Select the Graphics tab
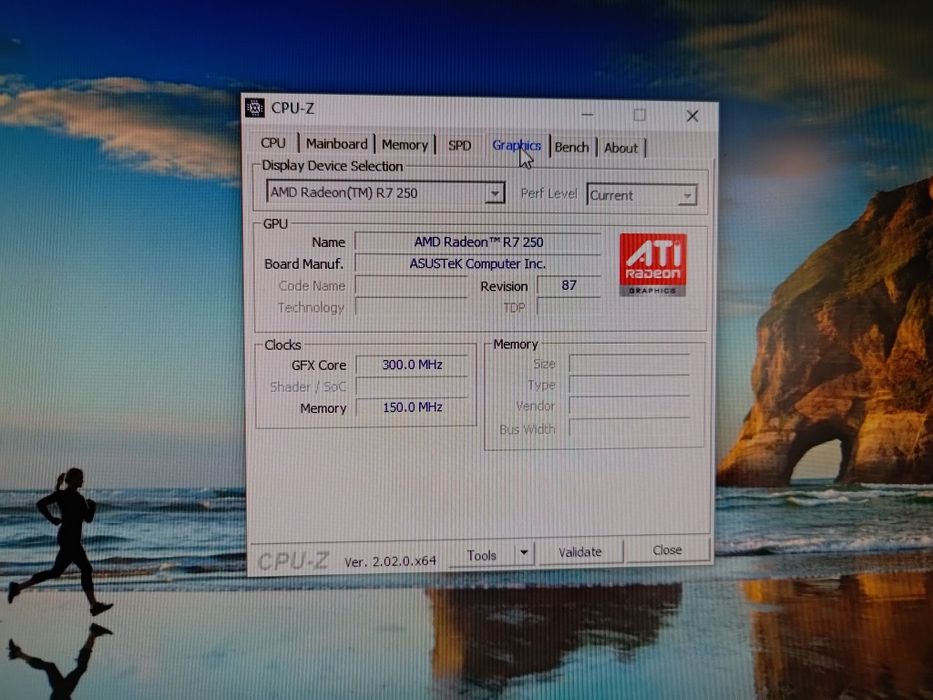Screen dimensions: 933x700 tap(516, 146)
